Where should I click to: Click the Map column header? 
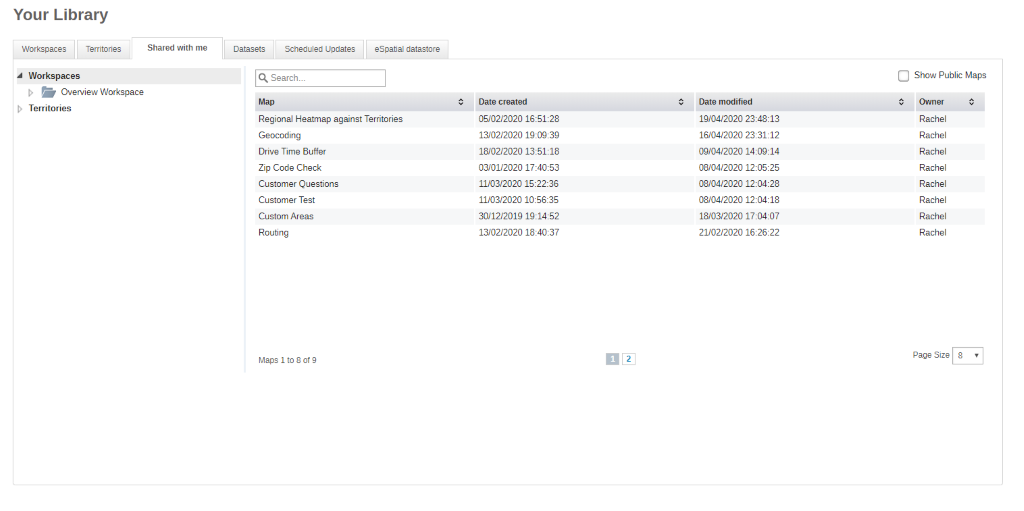point(364,102)
